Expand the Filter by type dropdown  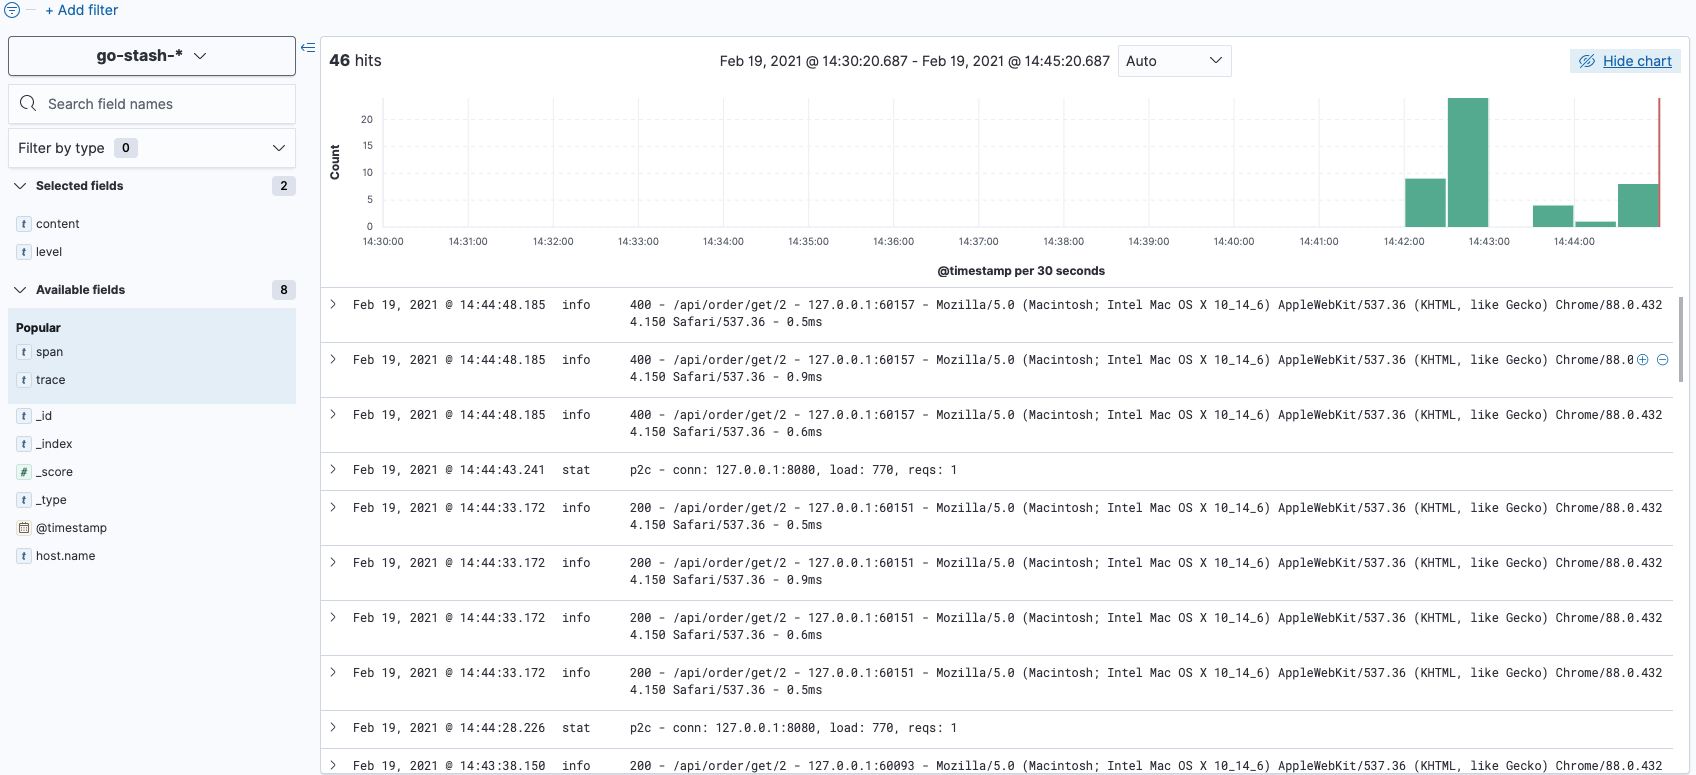[x=152, y=148]
